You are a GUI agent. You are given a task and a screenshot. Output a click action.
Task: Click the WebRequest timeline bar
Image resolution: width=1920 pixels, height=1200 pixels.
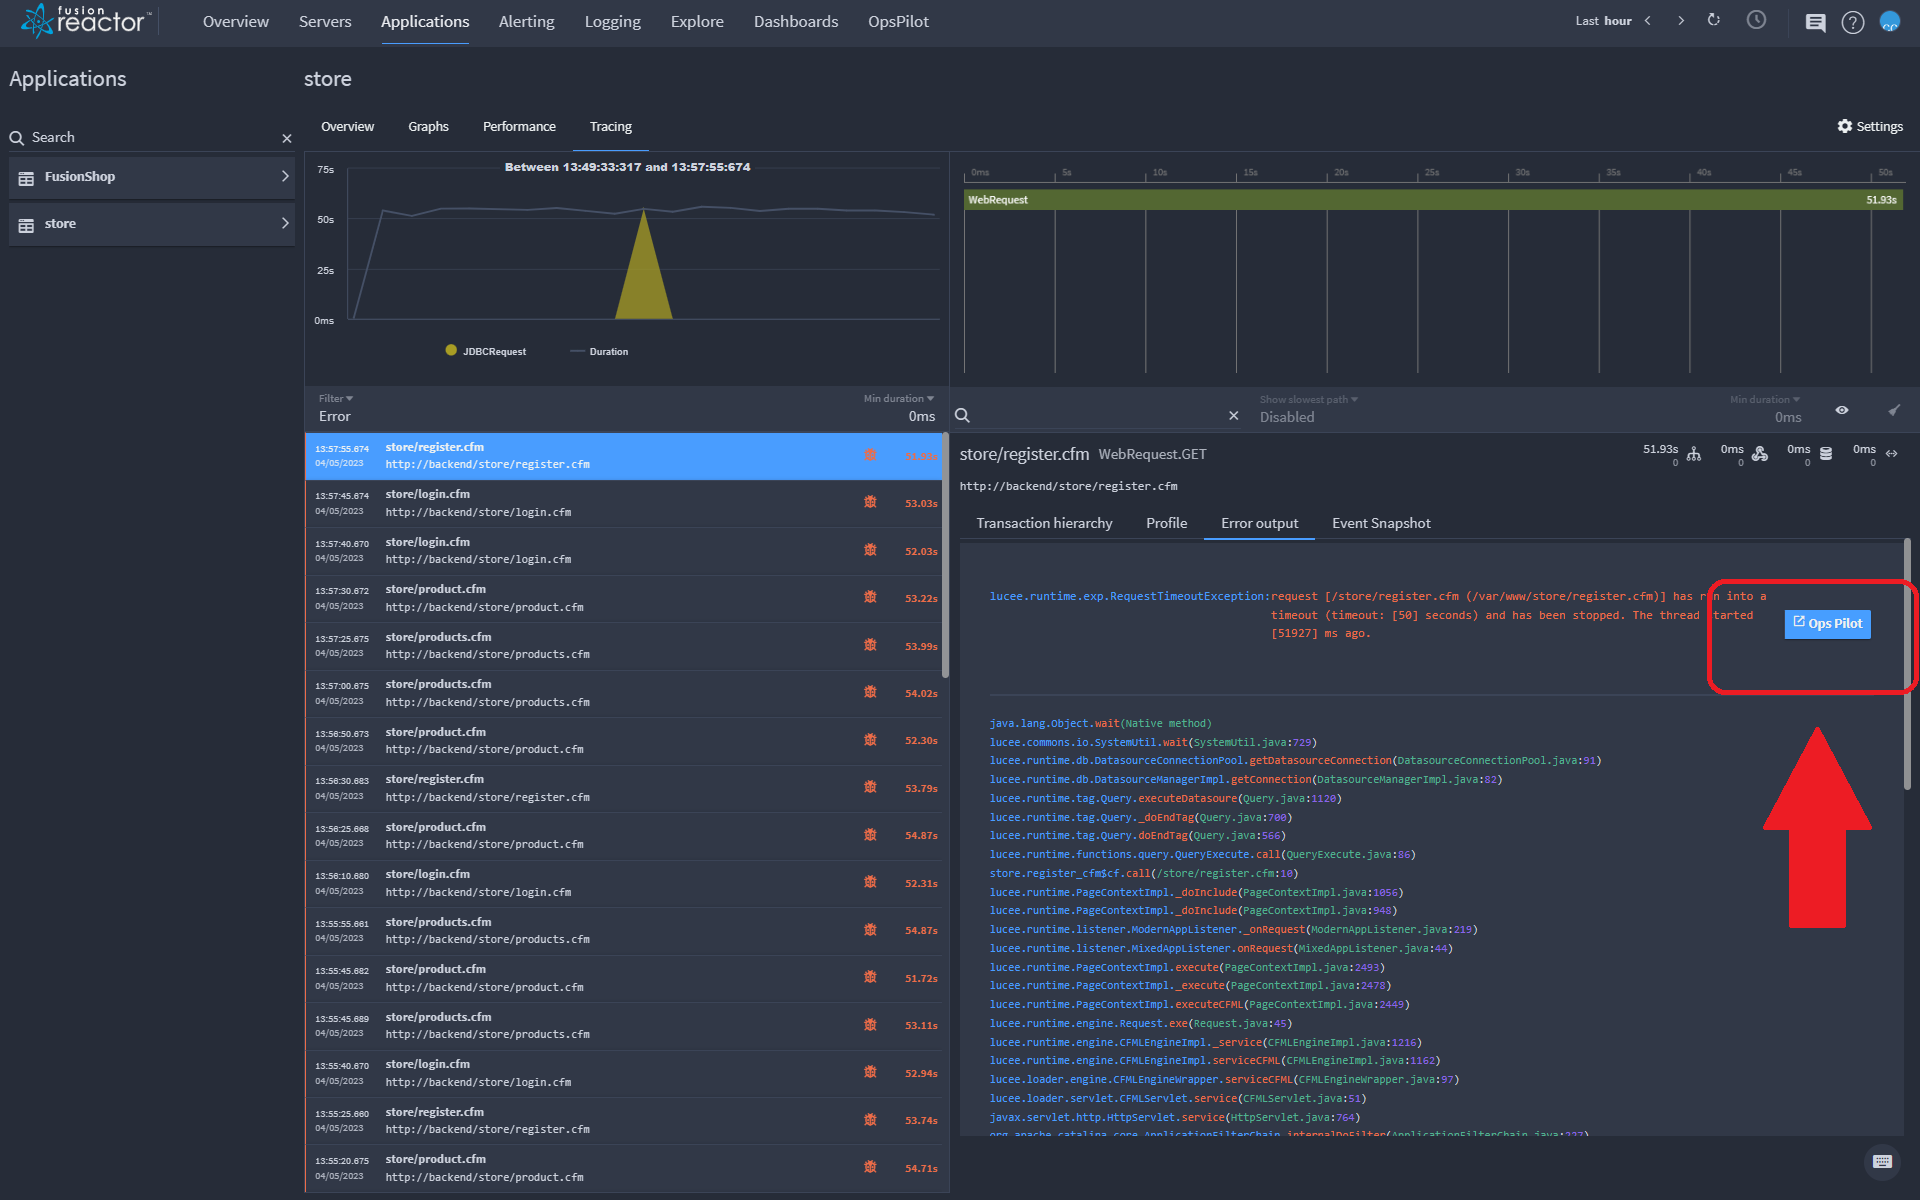click(x=1433, y=200)
